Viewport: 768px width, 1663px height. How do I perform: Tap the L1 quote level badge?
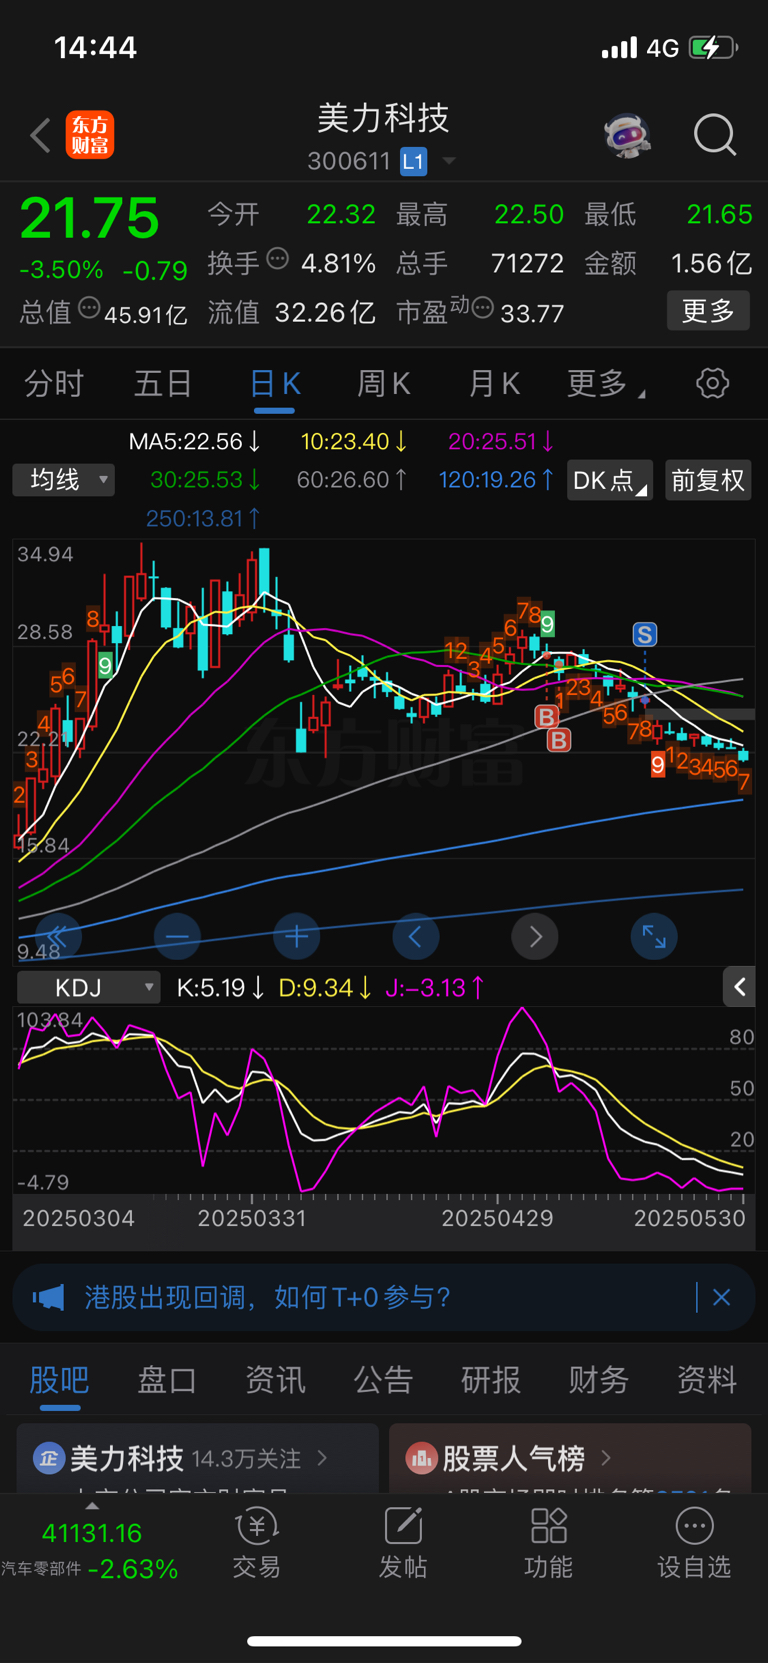(413, 161)
